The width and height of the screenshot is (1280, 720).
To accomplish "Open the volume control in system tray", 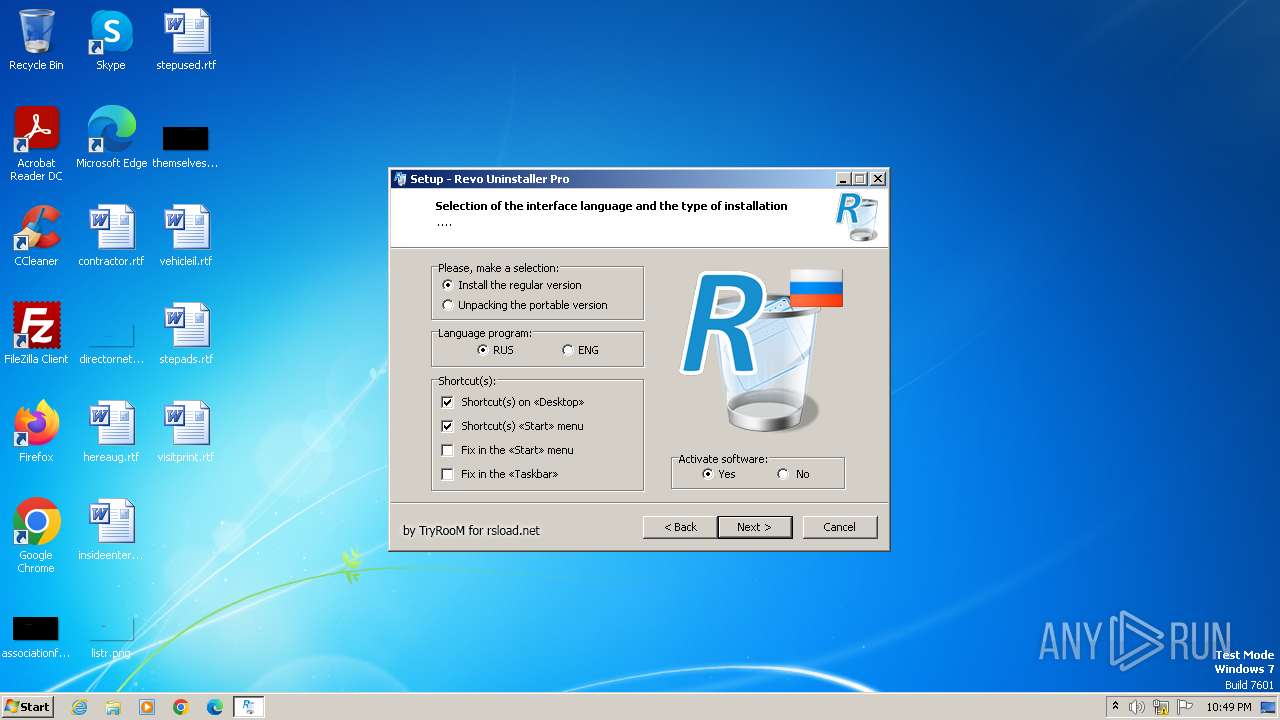I will [1137, 707].
